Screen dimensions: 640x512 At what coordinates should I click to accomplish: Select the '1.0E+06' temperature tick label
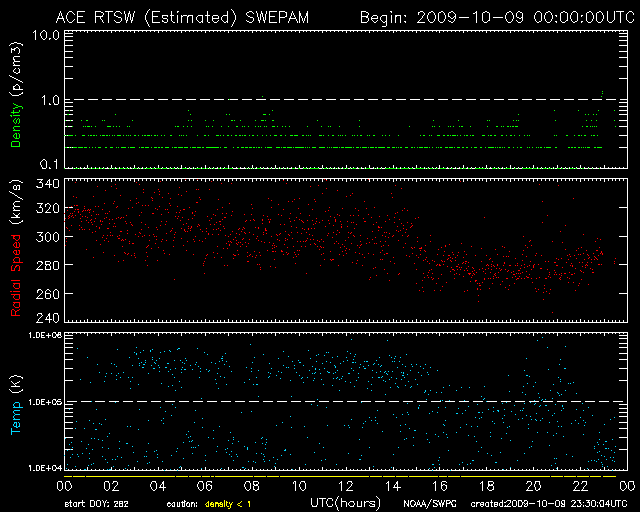click(45, 335)
